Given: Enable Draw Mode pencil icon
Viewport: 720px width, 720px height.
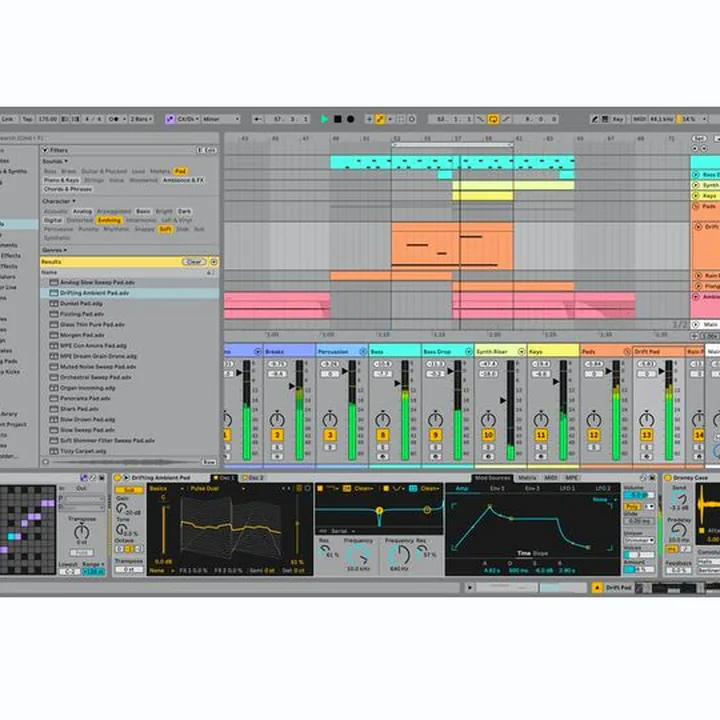Looking at the screenshot, I should 594,119.
